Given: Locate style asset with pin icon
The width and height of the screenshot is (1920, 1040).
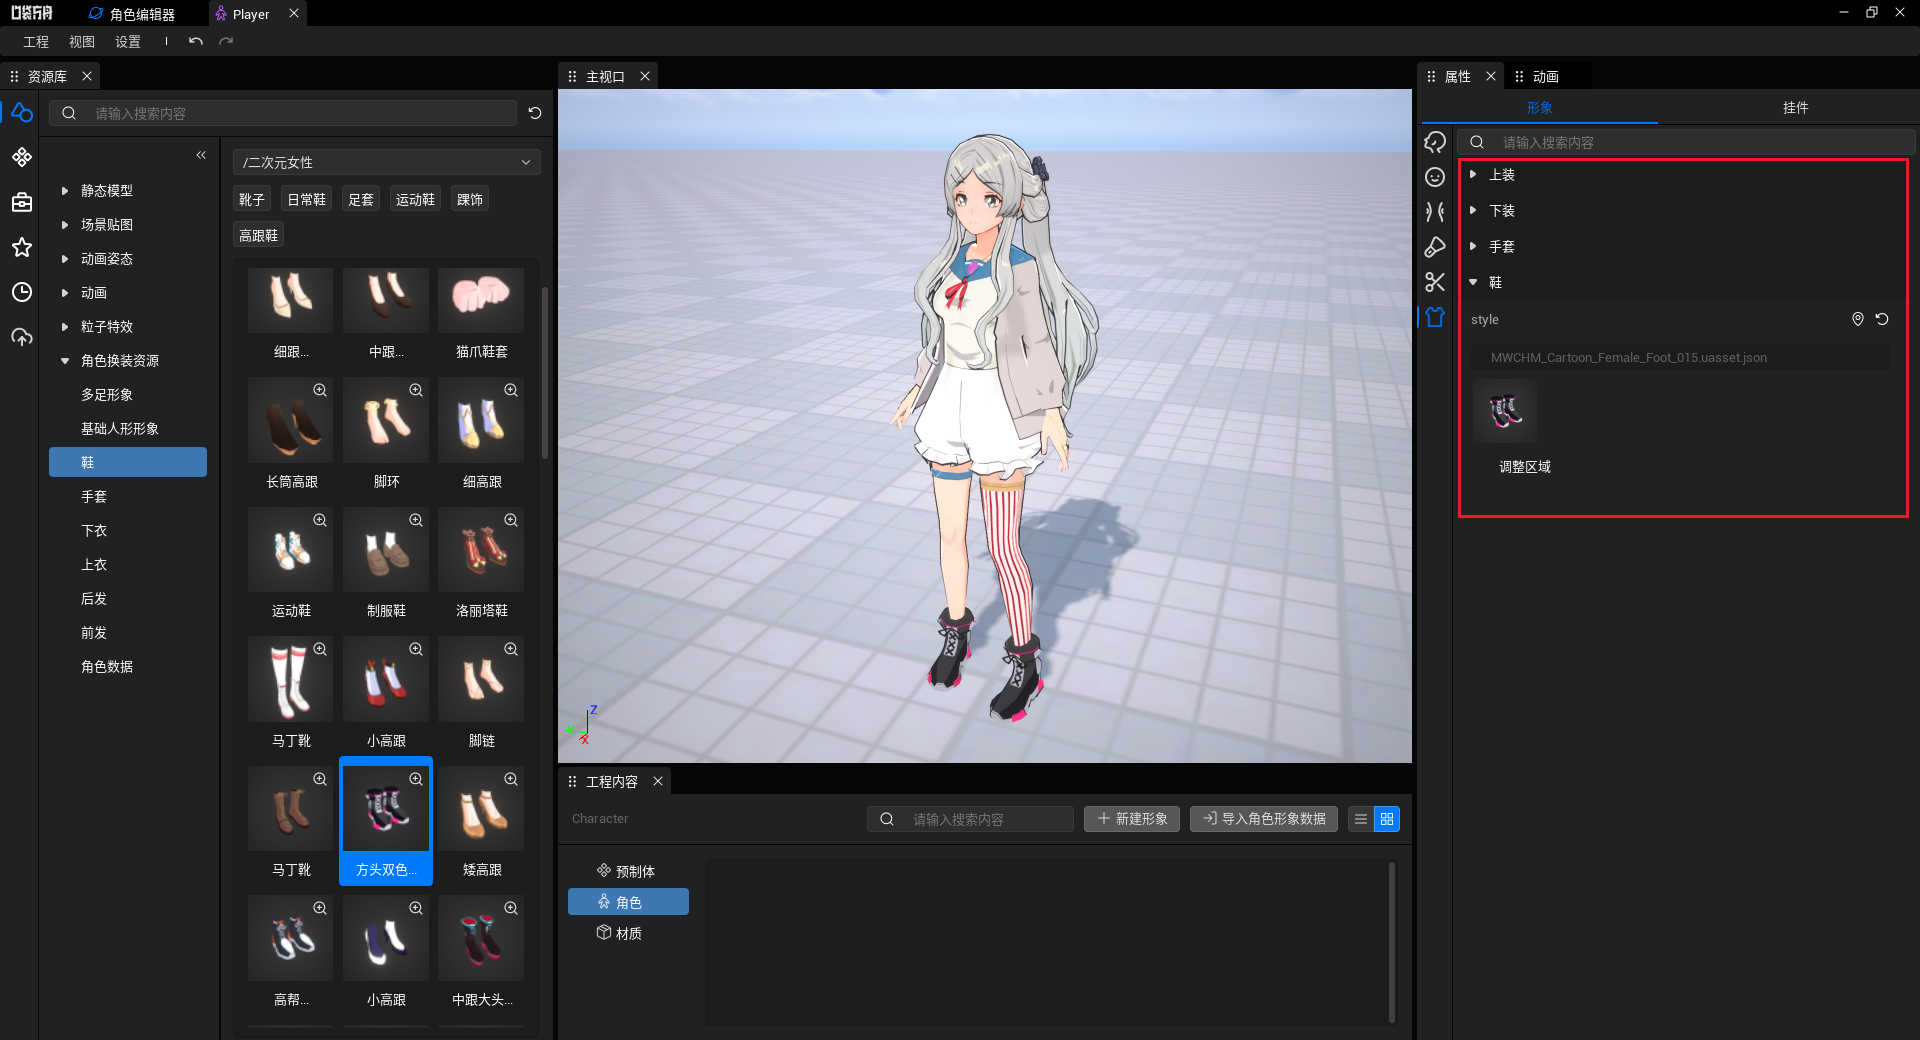Looking at the screenshot, I should click(x=1858, y=319).
